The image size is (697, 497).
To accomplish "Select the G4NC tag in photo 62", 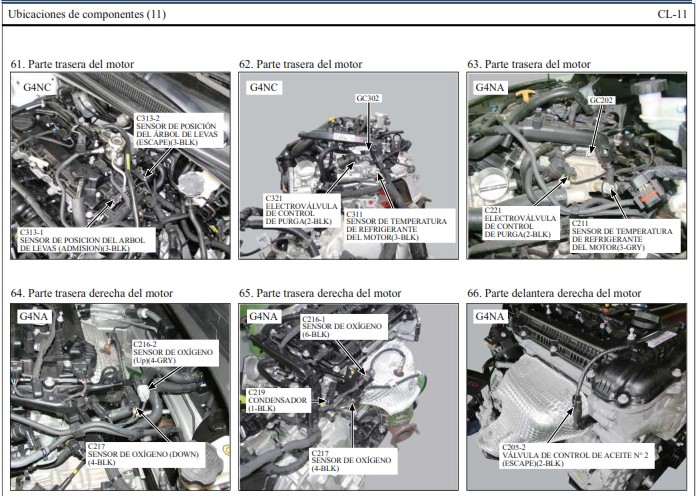I will click(264, 87).
